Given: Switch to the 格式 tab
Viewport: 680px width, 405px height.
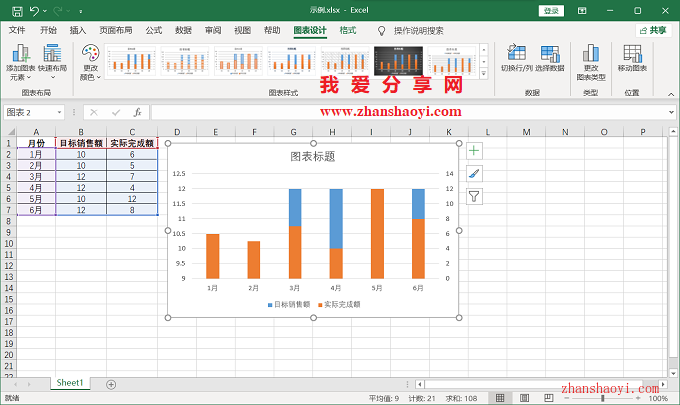Looking at the screenshot, I should tap(348, 30).
